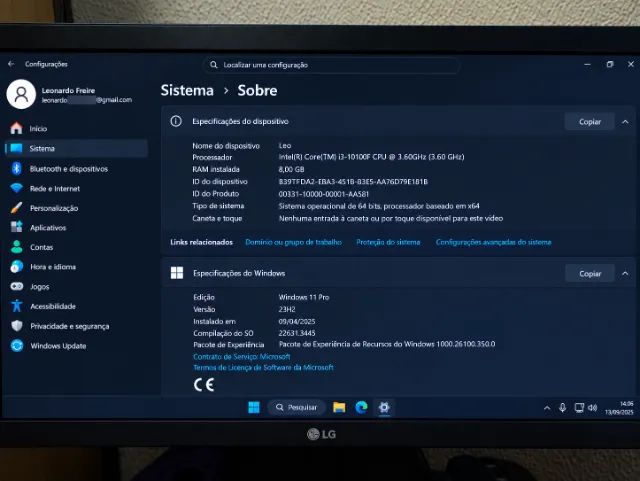
Task: Click the Rede e Internet wifi icon
Action: [16, 188]
